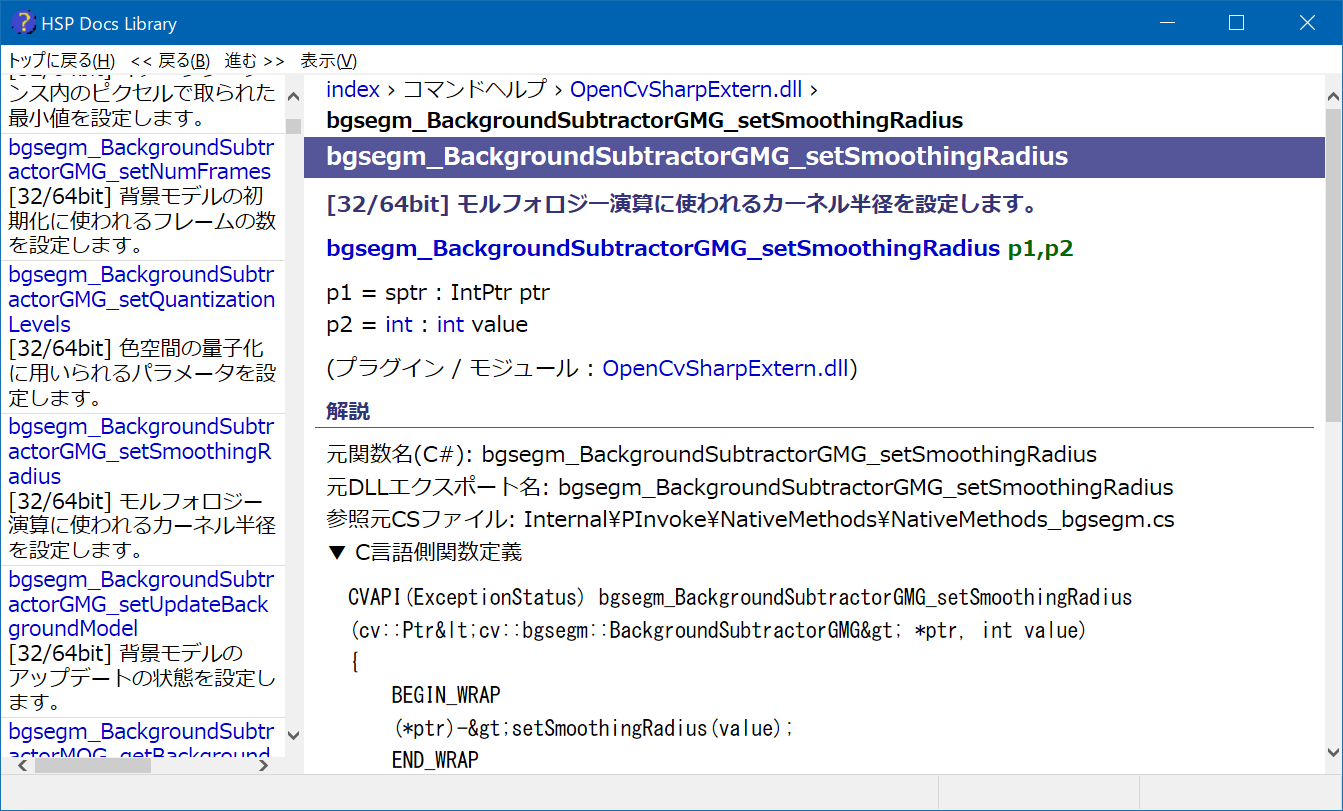Maximize the HSP Docs Library window

[1236, 22]
